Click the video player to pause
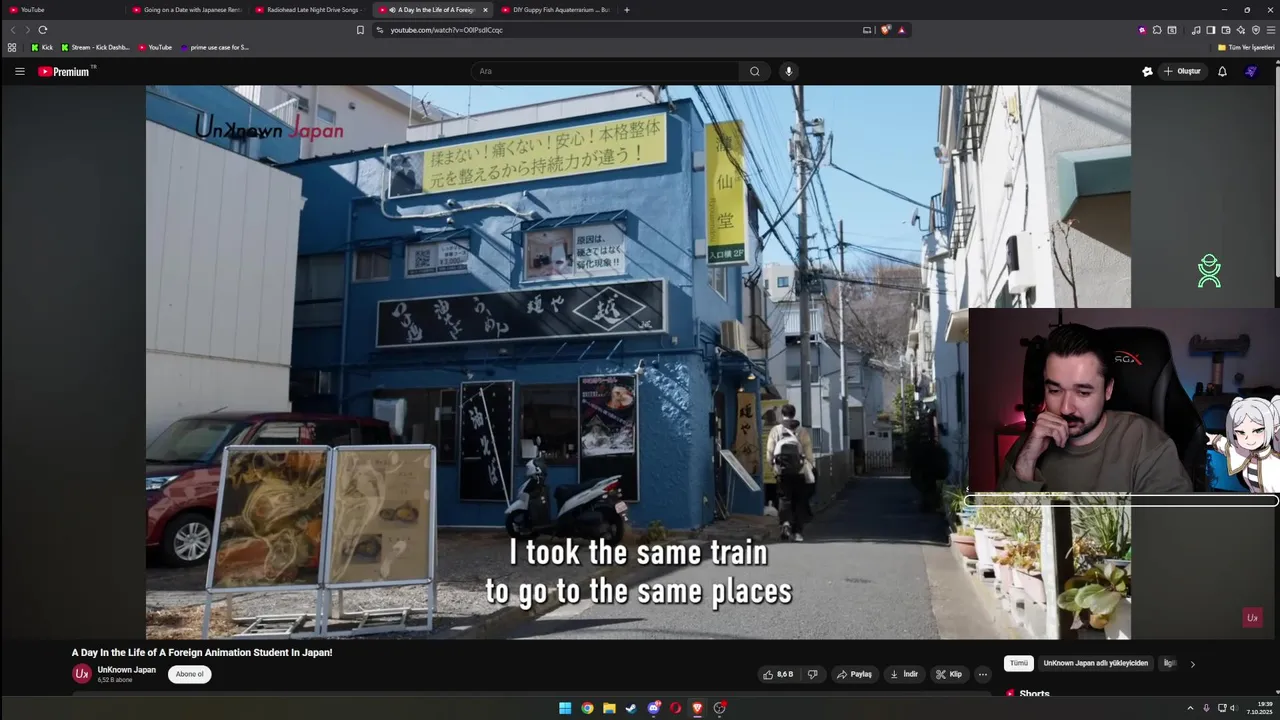Viewport: 1280px width, 720px height. (638, 362)
